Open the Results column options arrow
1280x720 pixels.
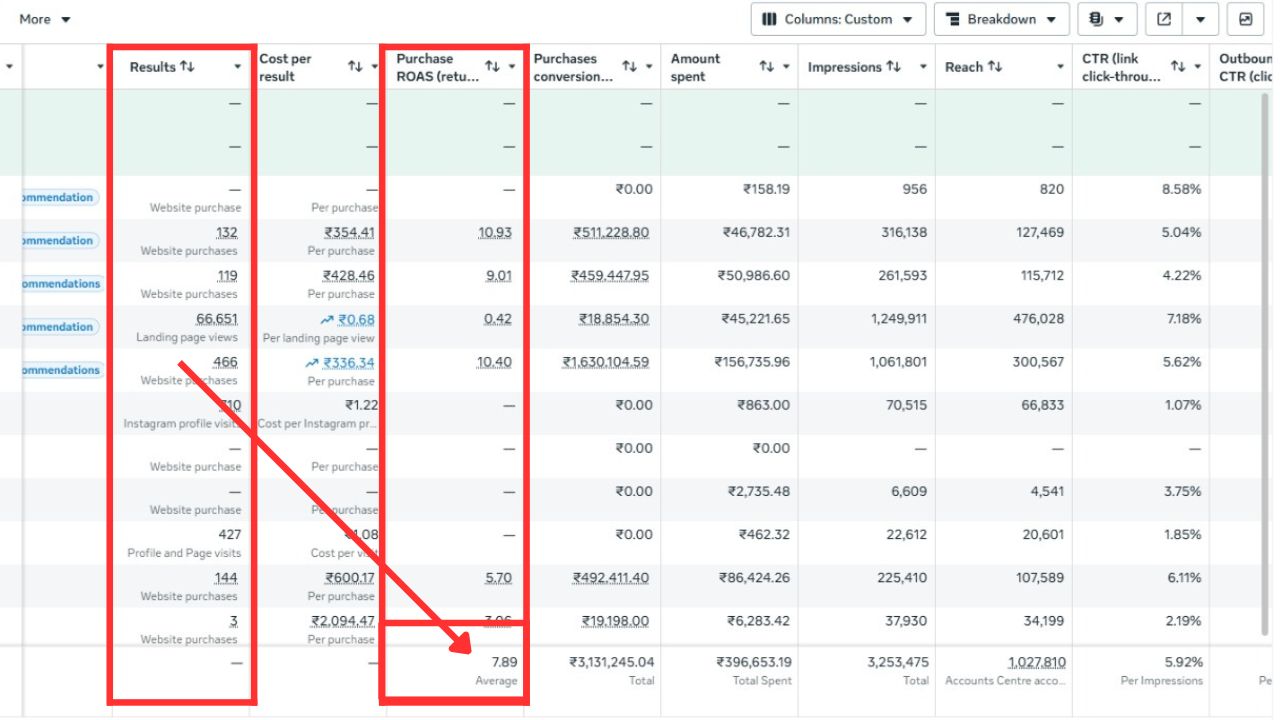[238, 67]
